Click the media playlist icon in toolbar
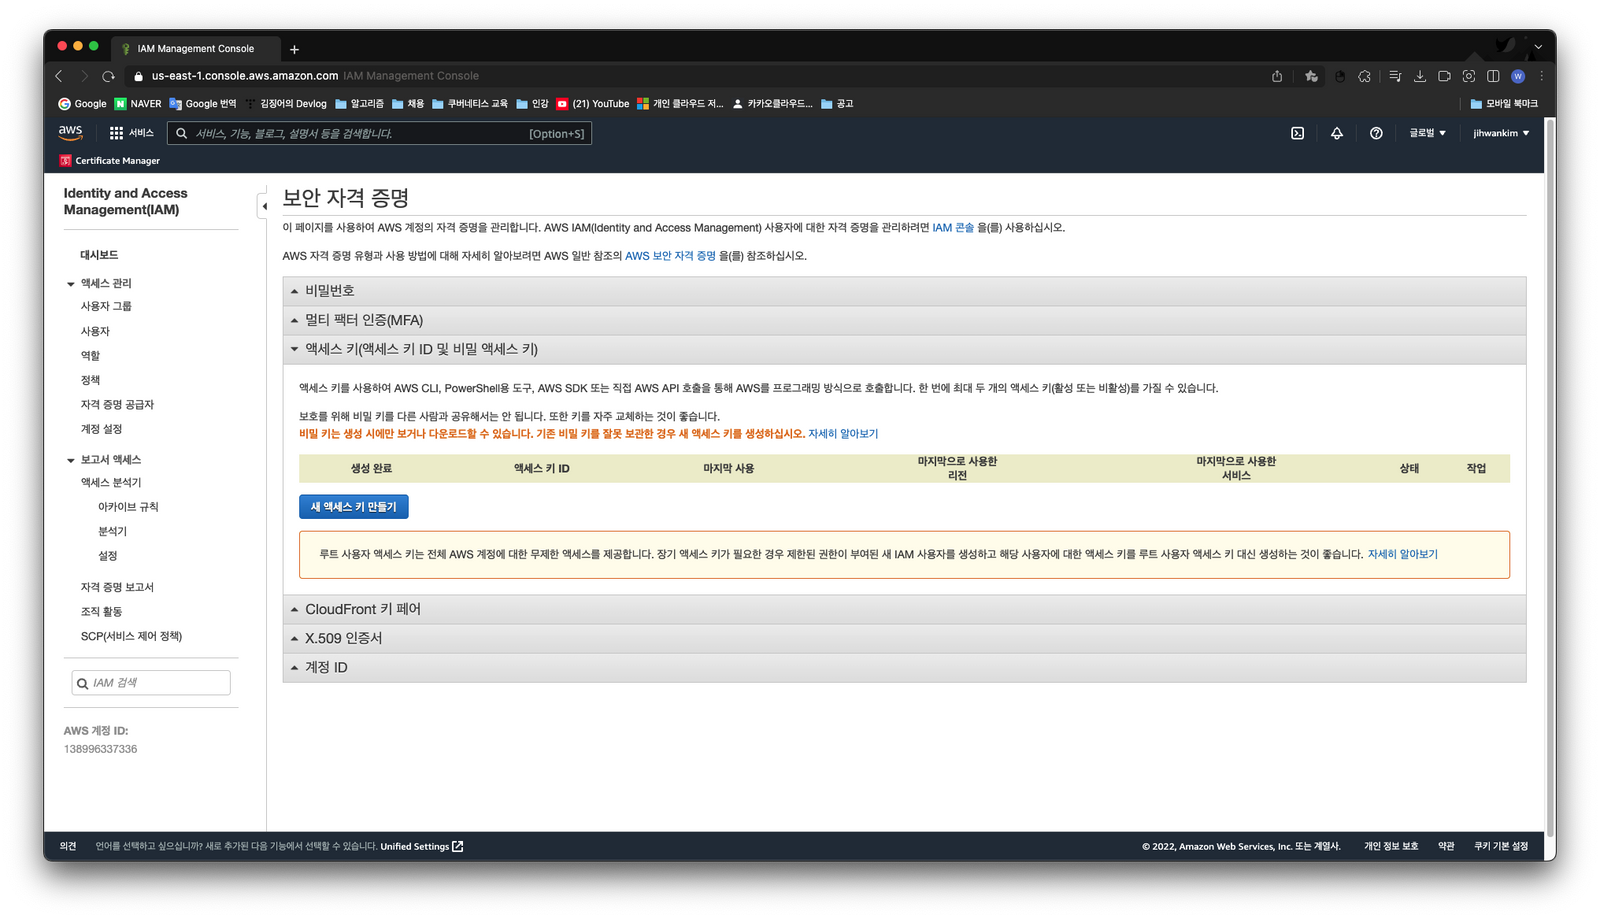Viewport: 1600px width, 919px height. pyautogui.click(x=1394, y=76)
